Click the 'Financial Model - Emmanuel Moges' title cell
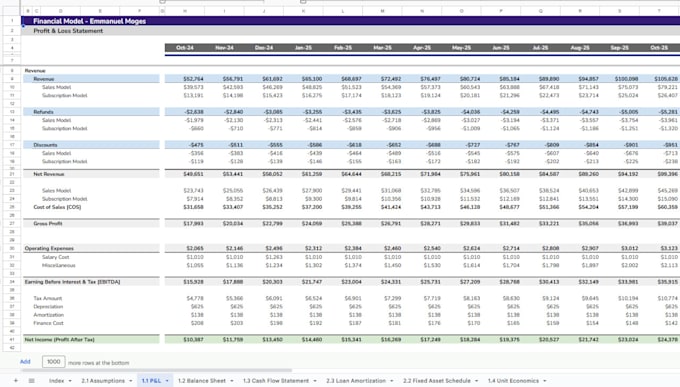The image size is (680, 387). pos(89,21)
